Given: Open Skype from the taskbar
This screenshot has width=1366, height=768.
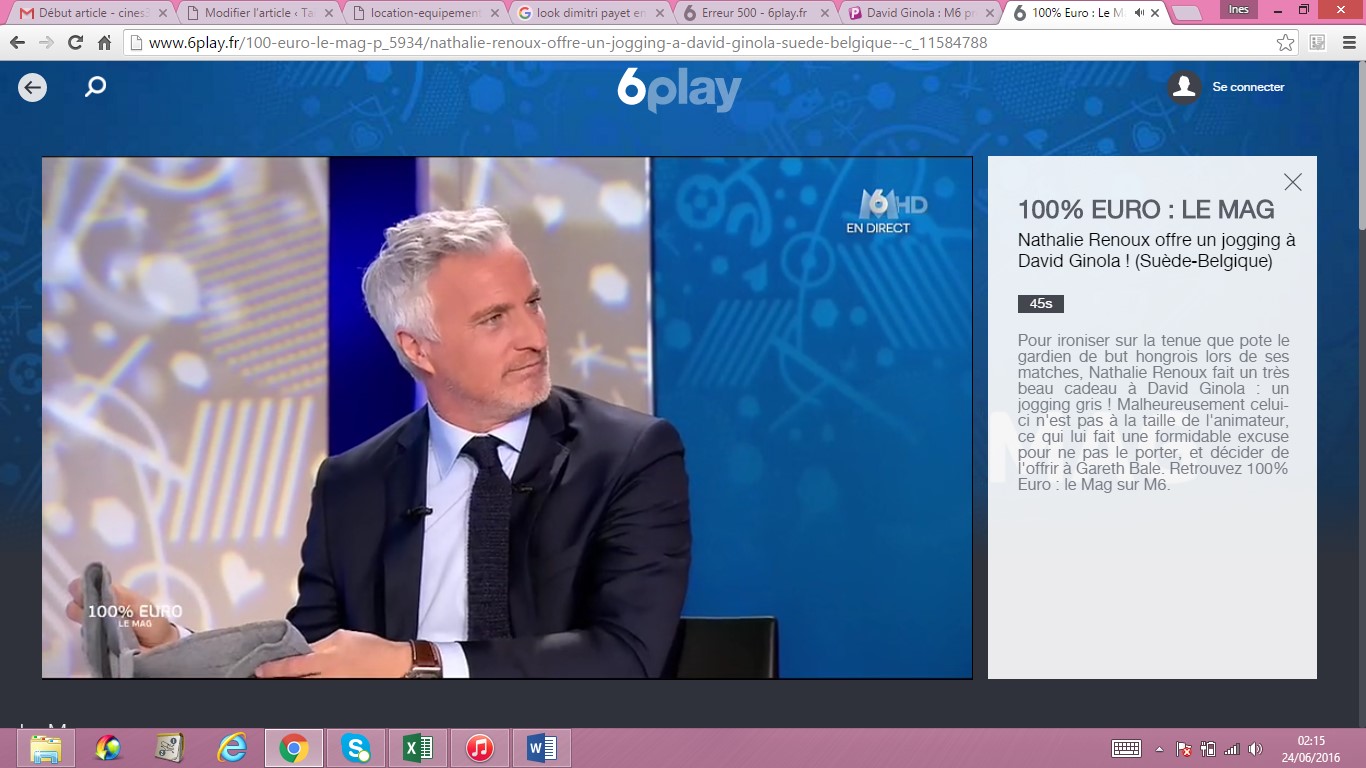Looking at the screenshot, I should pos(355,748).
